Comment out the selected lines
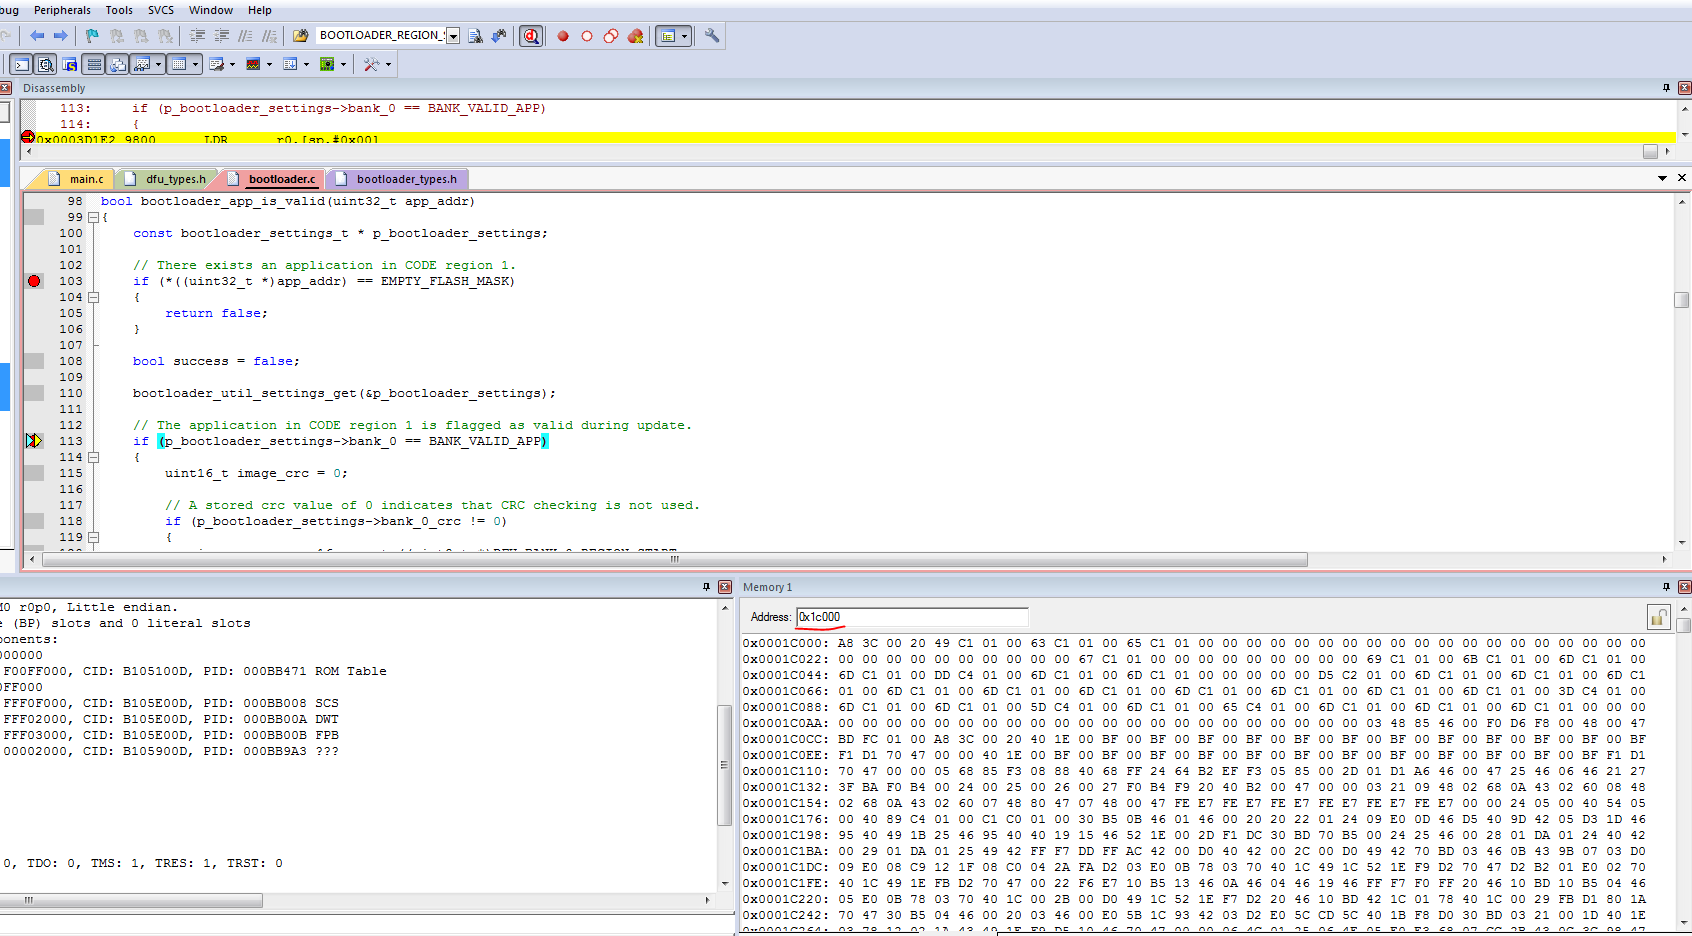Viewport: 1692px width, 936px height. [x=245, y=36]
